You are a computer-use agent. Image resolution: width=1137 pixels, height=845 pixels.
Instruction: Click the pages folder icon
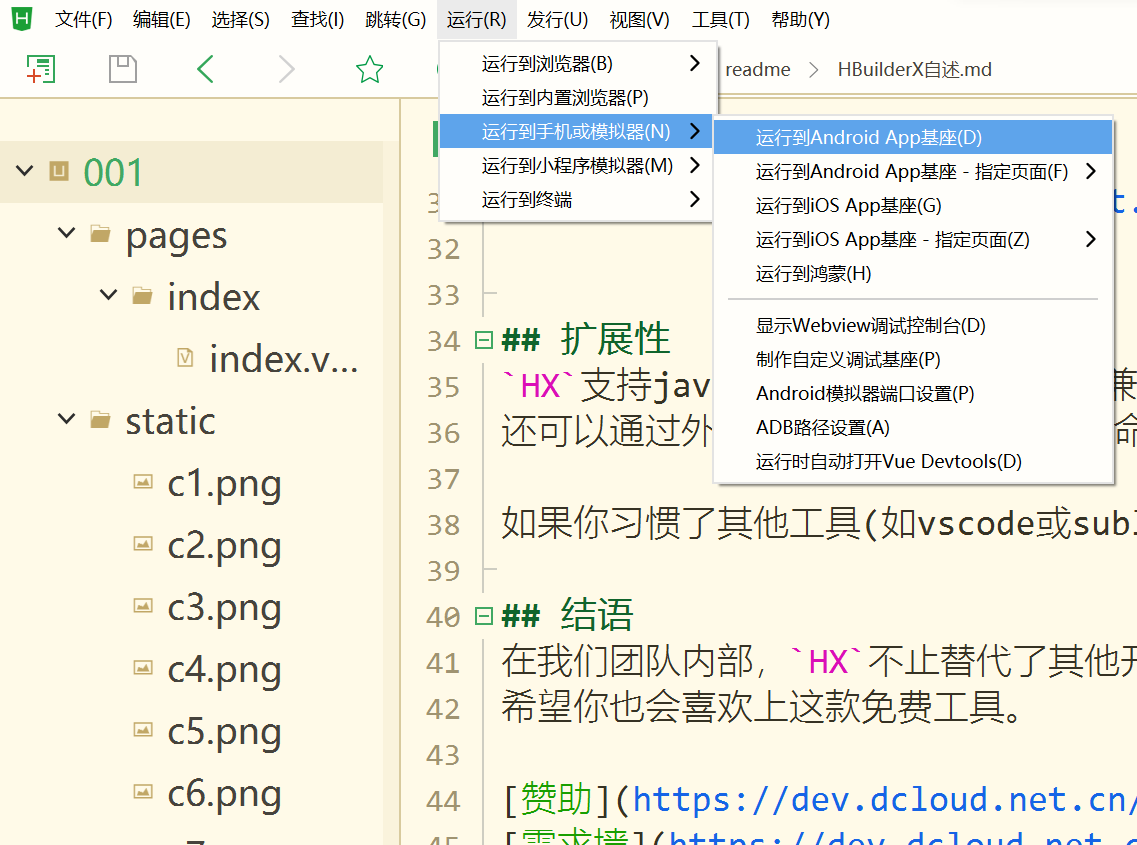click(x=100, y=234)
